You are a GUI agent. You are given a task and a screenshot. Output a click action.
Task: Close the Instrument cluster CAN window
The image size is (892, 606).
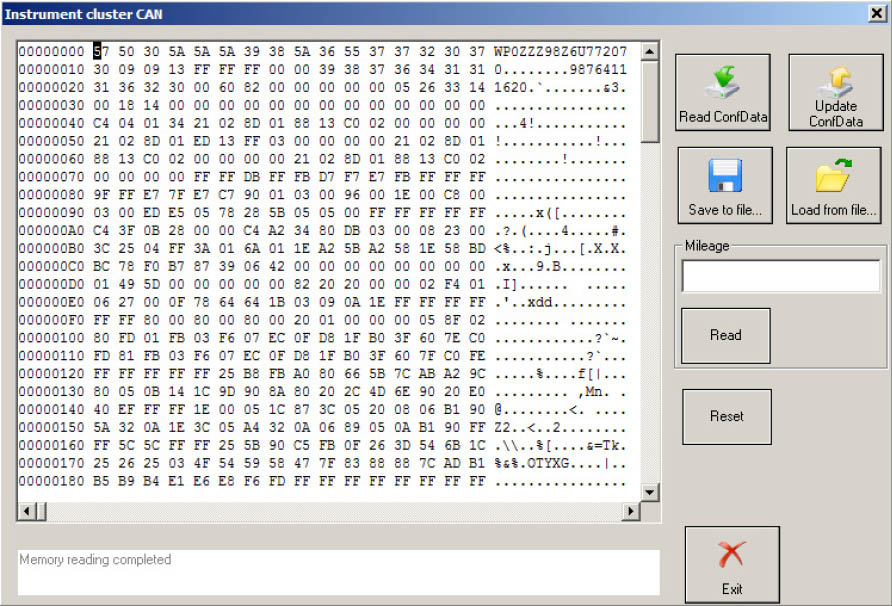point(877,13)
